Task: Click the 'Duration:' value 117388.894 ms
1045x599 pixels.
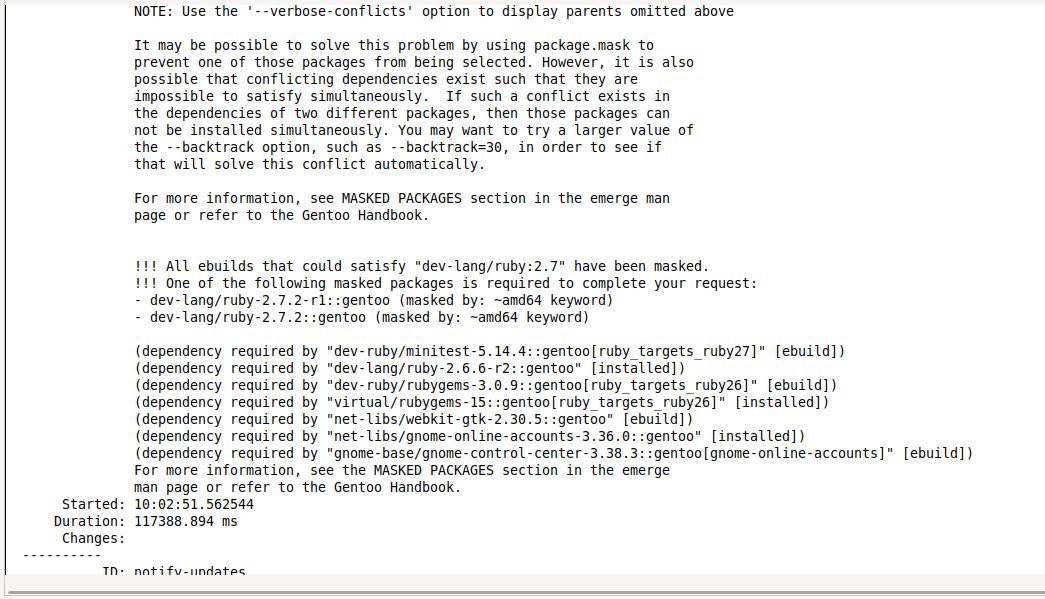Action: 185,522
